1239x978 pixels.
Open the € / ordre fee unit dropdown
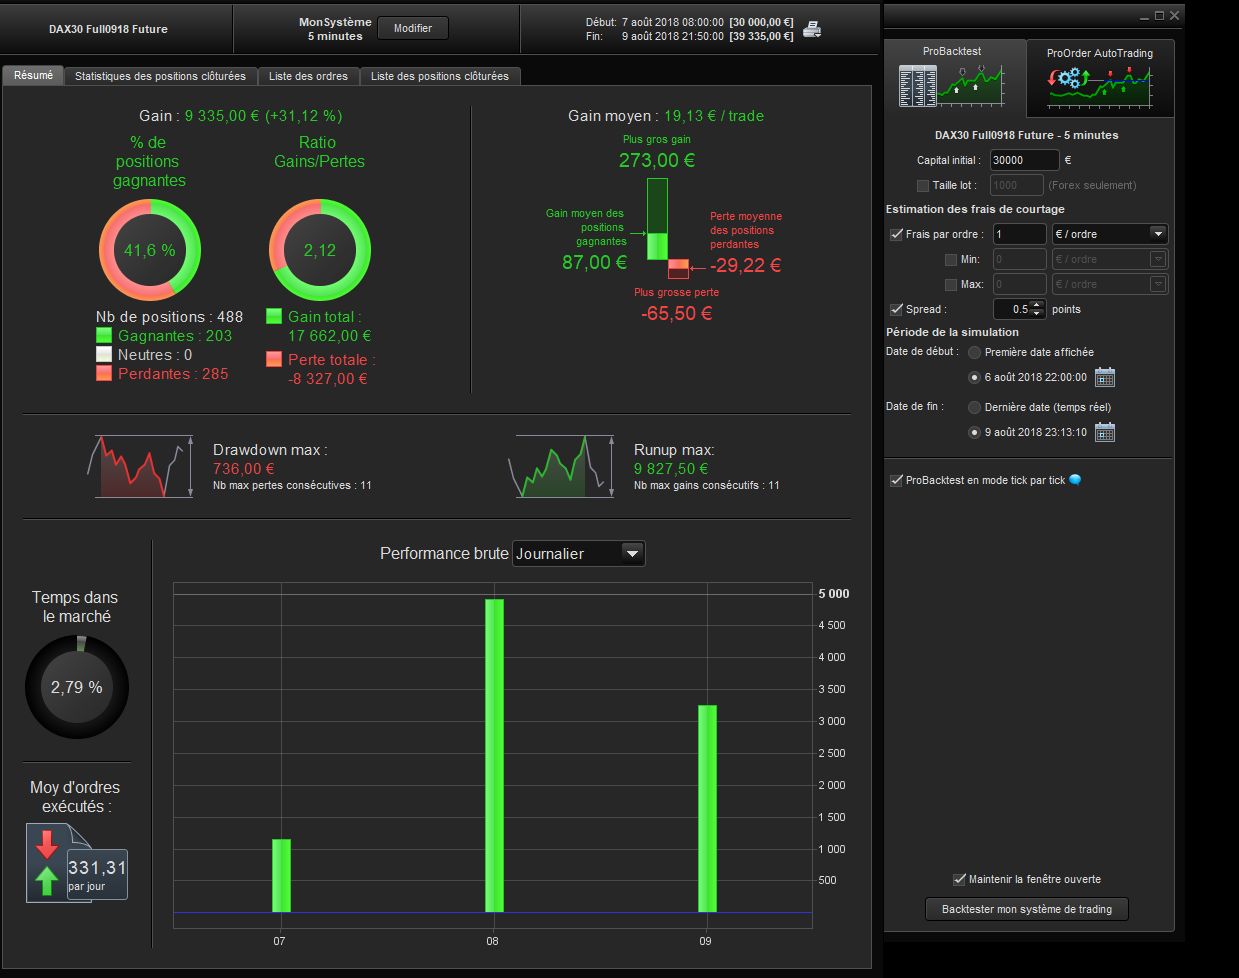pos(1110,234)
